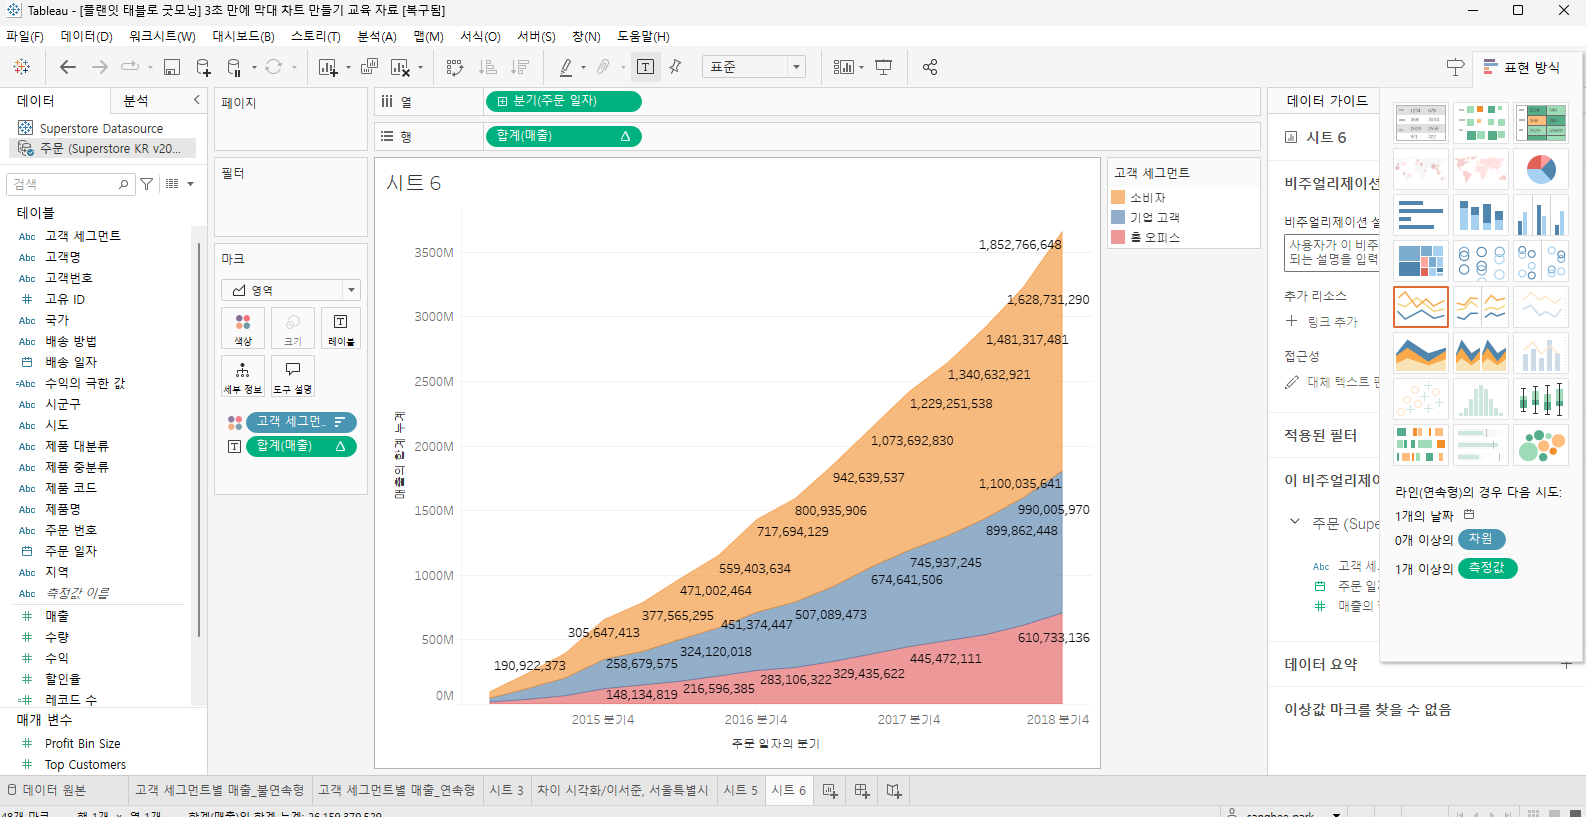The height and width of the screenshot is (817, 1586).
Task: Switch to the 시트 5 tab
Action: 740,790
